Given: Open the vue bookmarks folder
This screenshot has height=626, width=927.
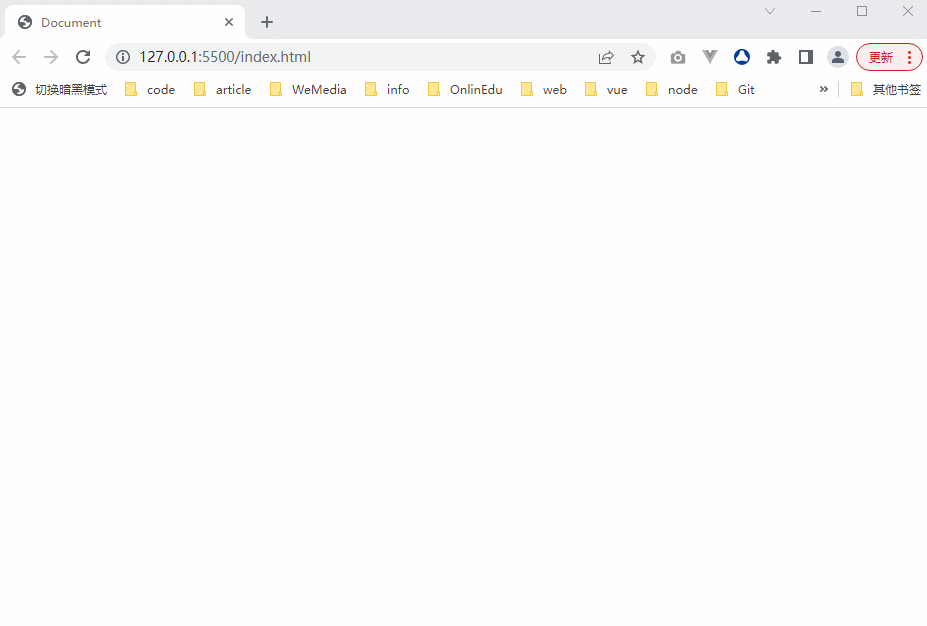Looking at the screenshot, I should [606, 89].
